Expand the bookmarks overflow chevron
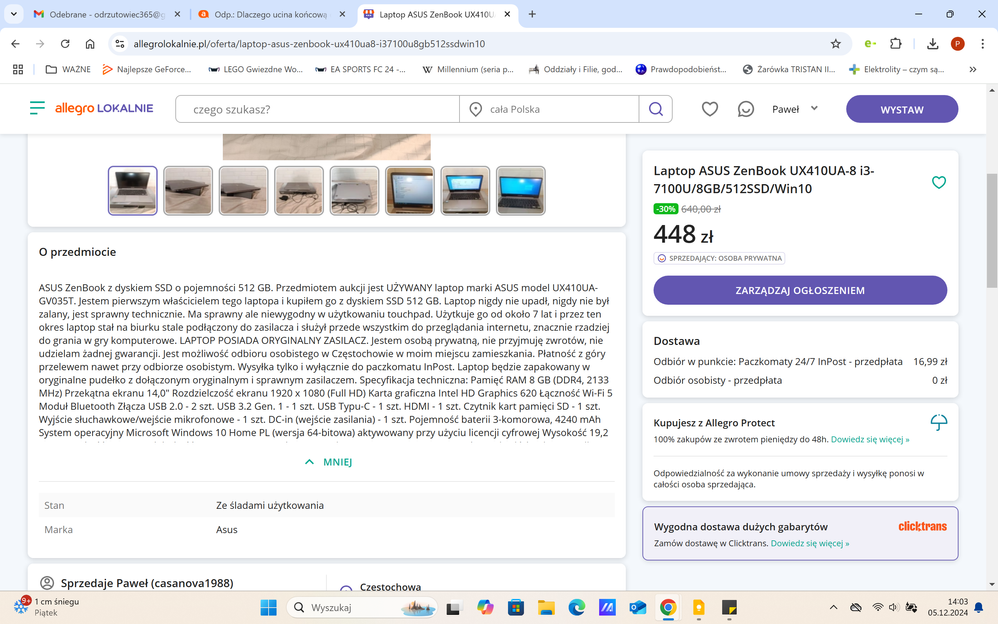This screenshot has height=624, width=998. (x=973, y=69)
